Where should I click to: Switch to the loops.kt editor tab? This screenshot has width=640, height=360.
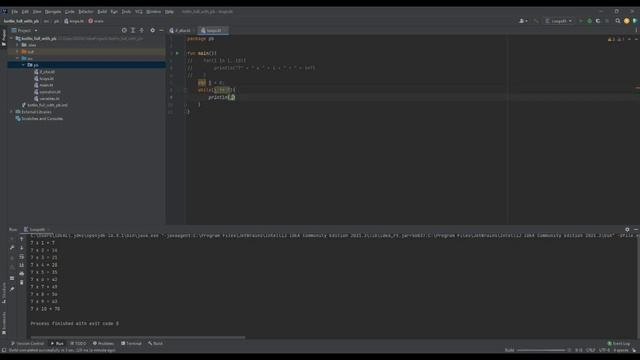pyautogui.click(x=212, y=31)
